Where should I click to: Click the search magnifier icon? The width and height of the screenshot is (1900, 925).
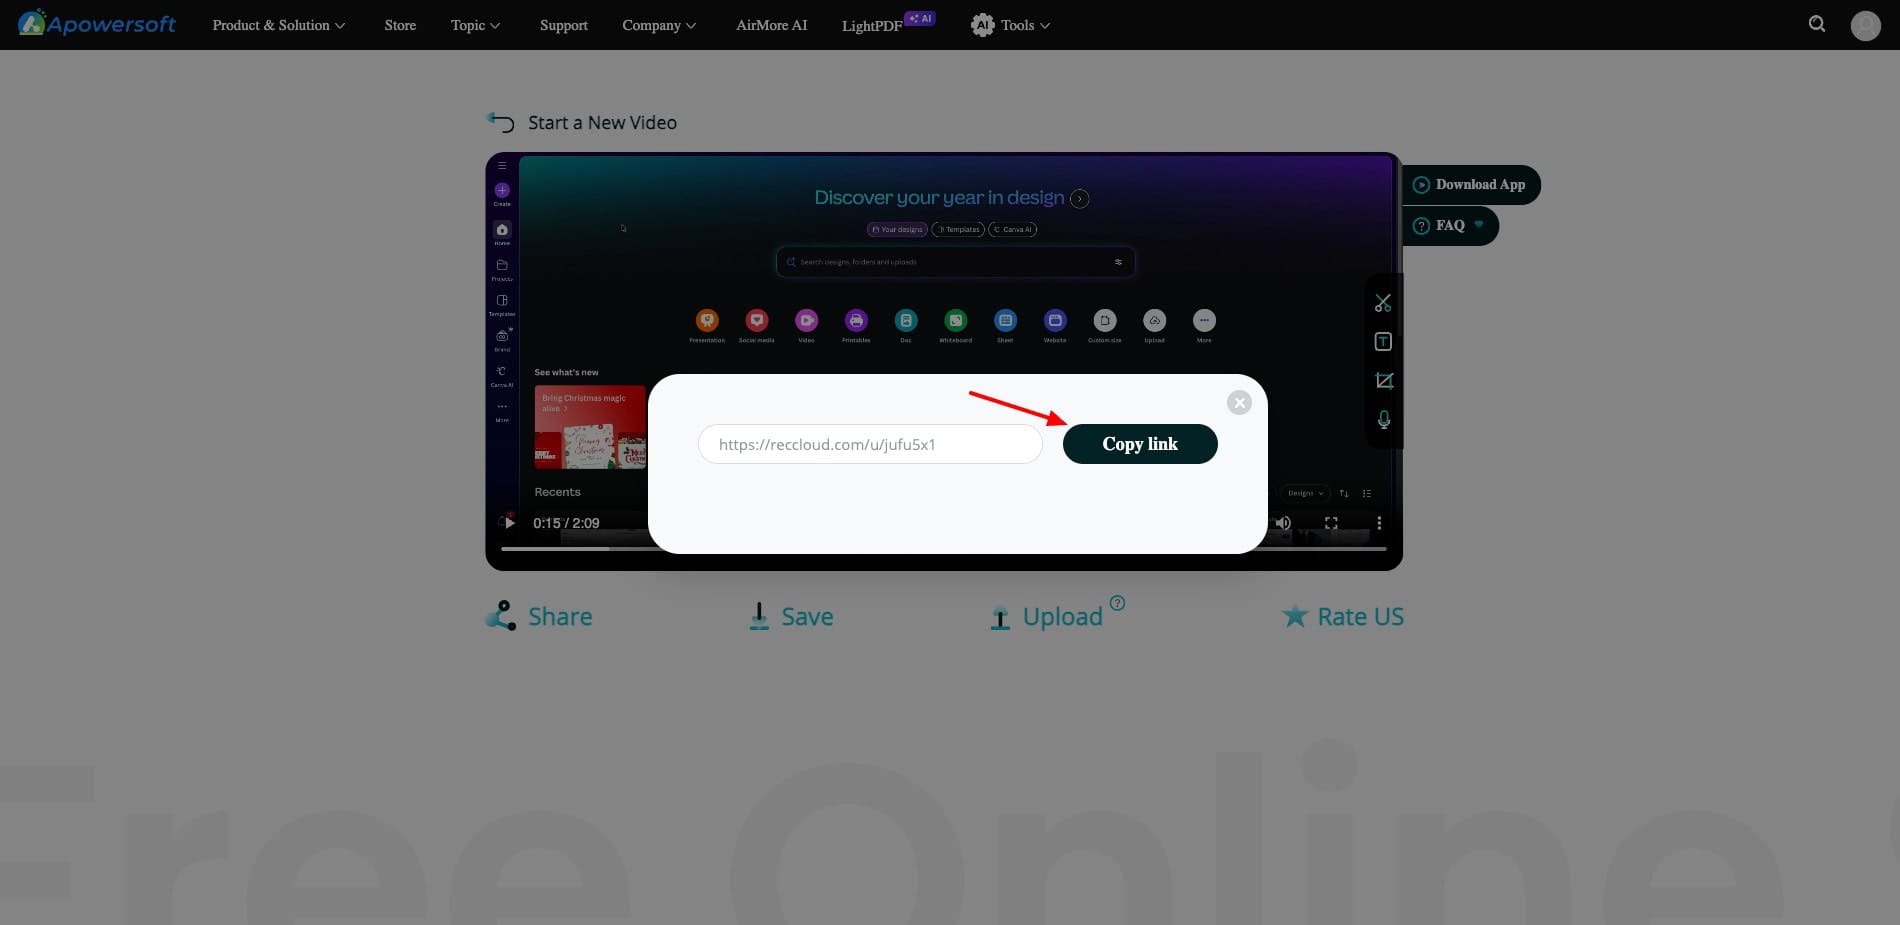tap(1817, 24)
